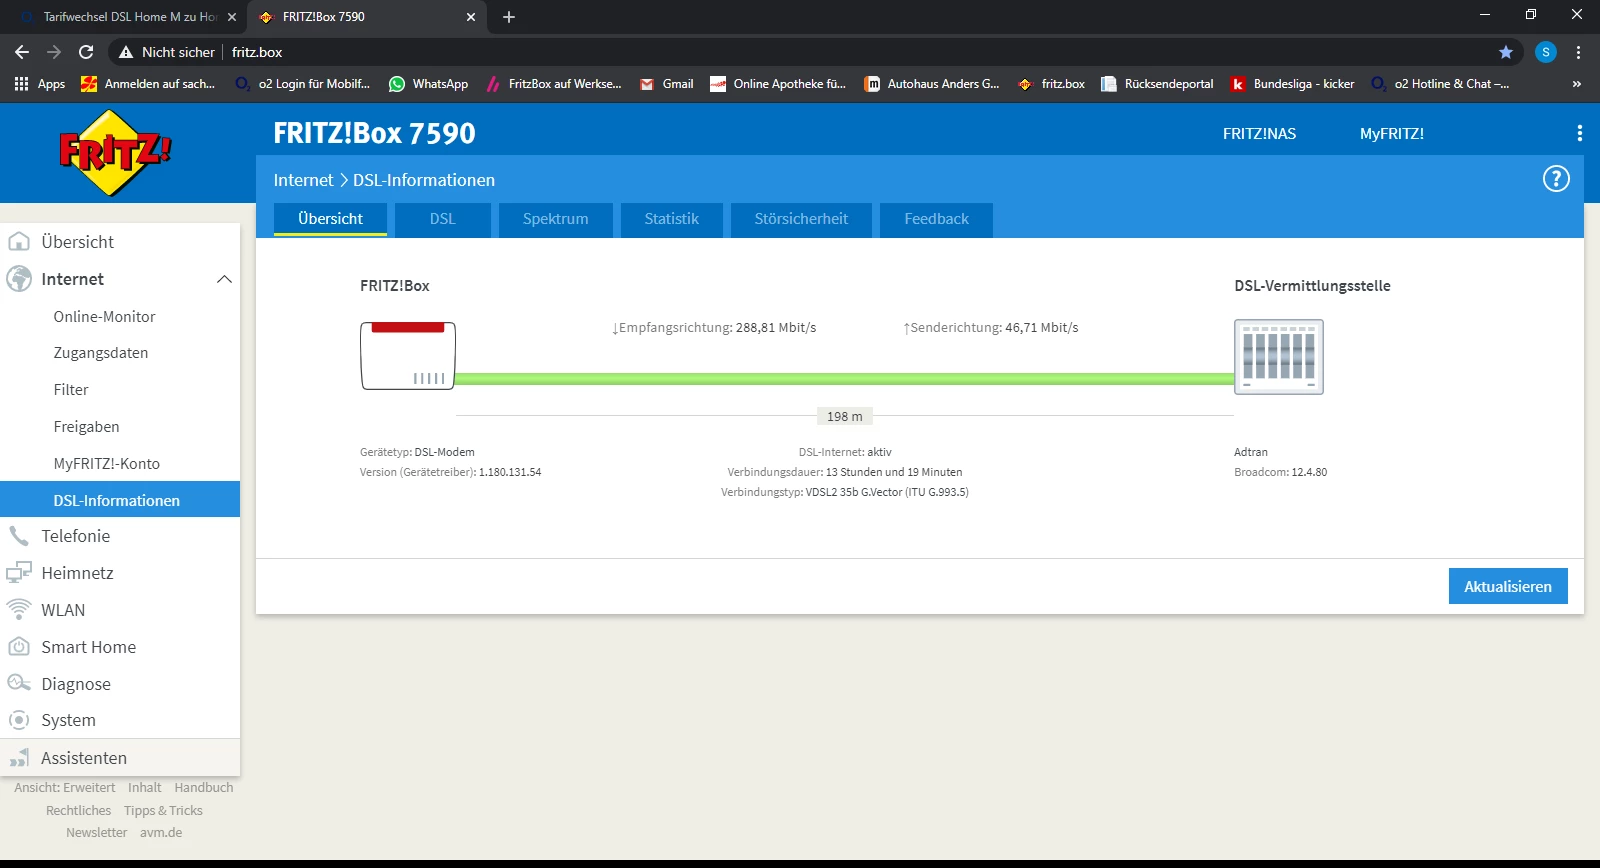Toggle the 'Ansicht: Erweitert' view link
The width and height of the screenshot is (1600, 868).
pos(65,788)
